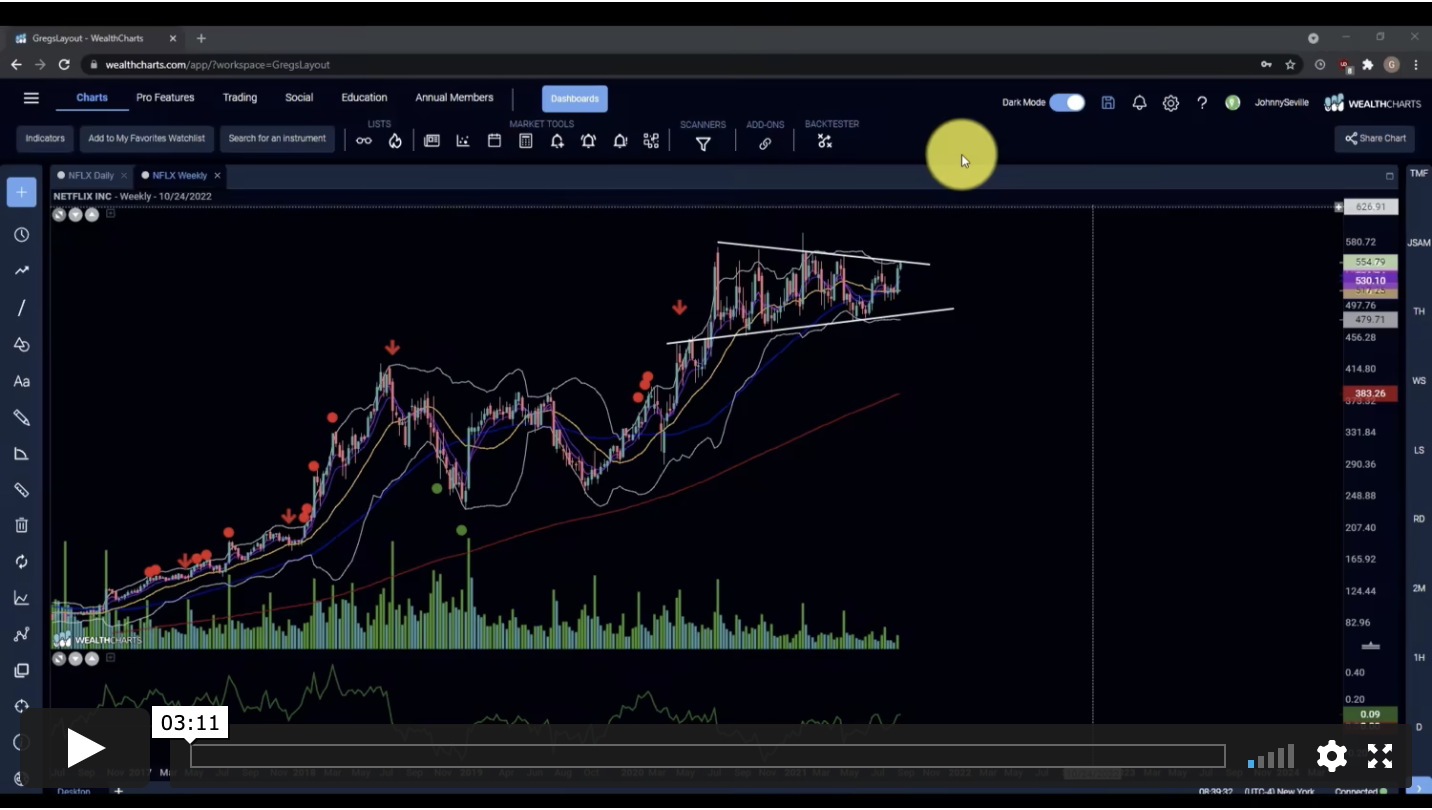Select the Aa text tool
1432x810 pixels.
click(21, 381)
